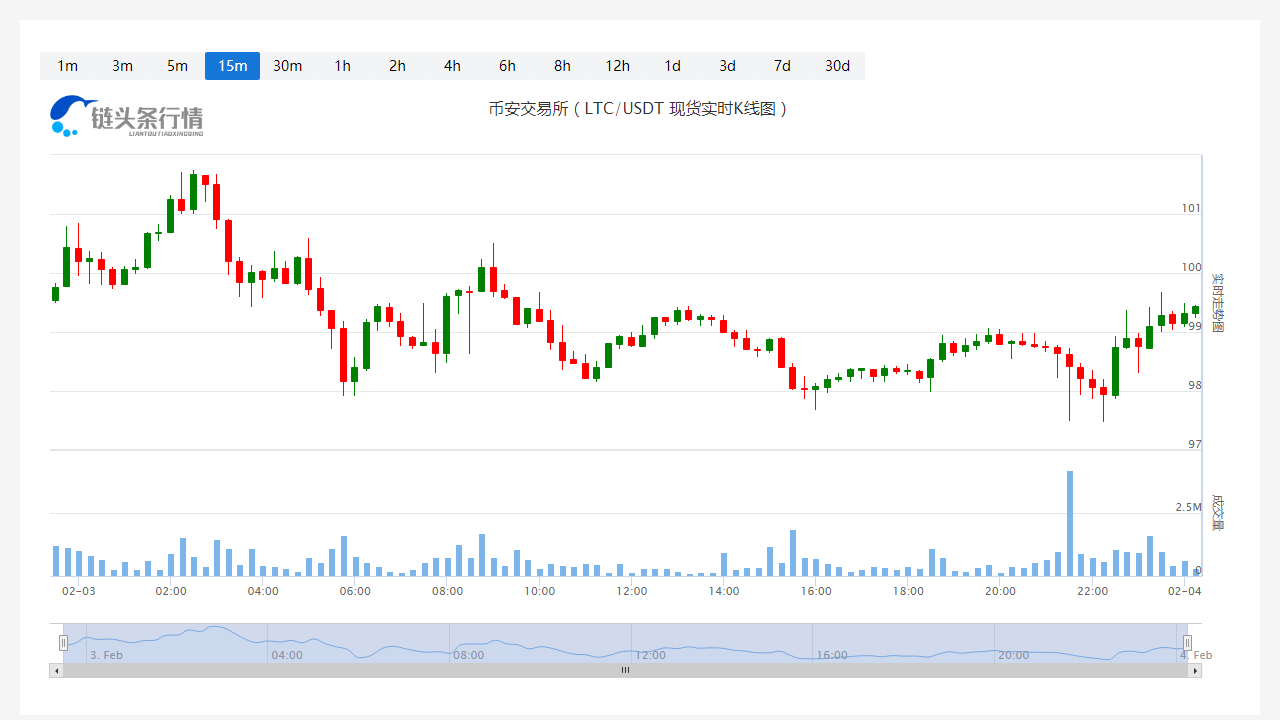
Task: Choose the 7d interval
Action: [782, 66]
